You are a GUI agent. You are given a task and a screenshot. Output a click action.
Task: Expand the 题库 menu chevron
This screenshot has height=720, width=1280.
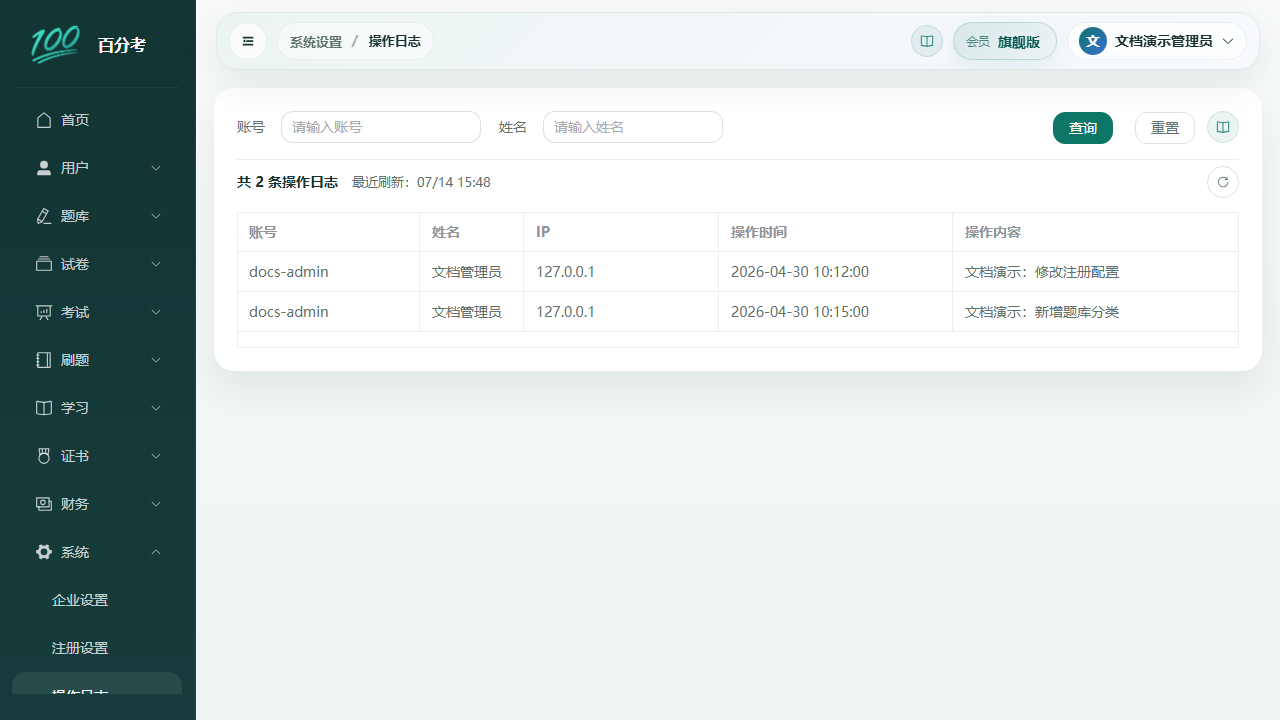coord(156,216)
